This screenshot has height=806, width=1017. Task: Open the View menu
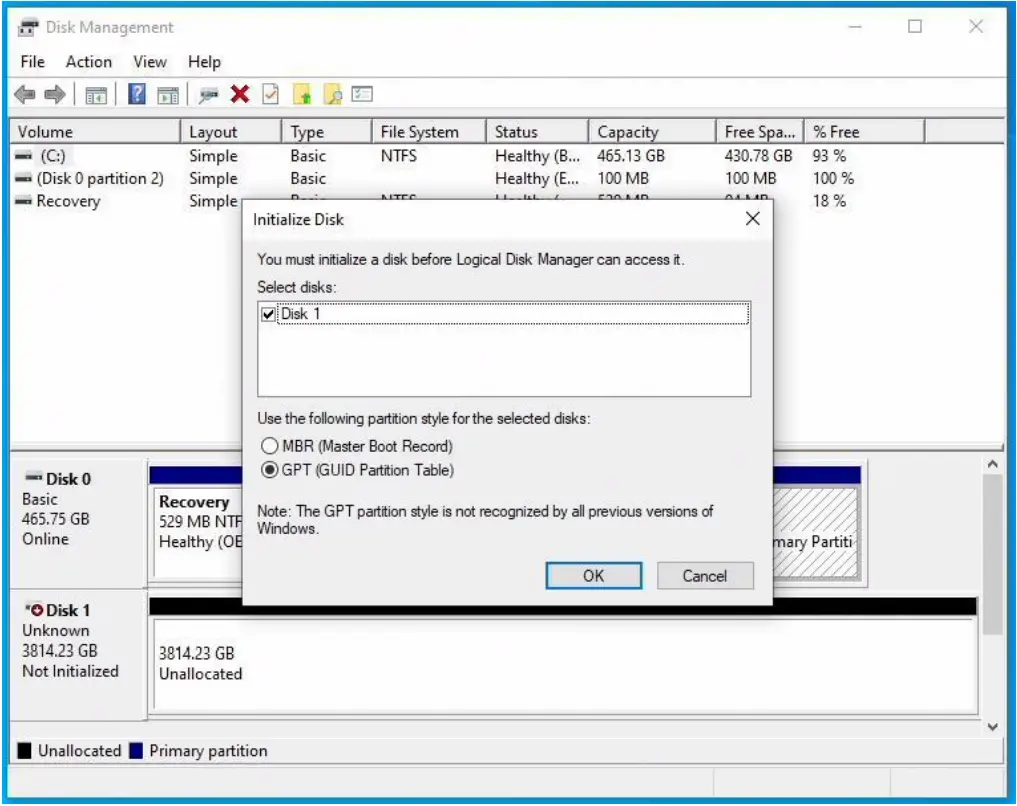pos(149,61)
